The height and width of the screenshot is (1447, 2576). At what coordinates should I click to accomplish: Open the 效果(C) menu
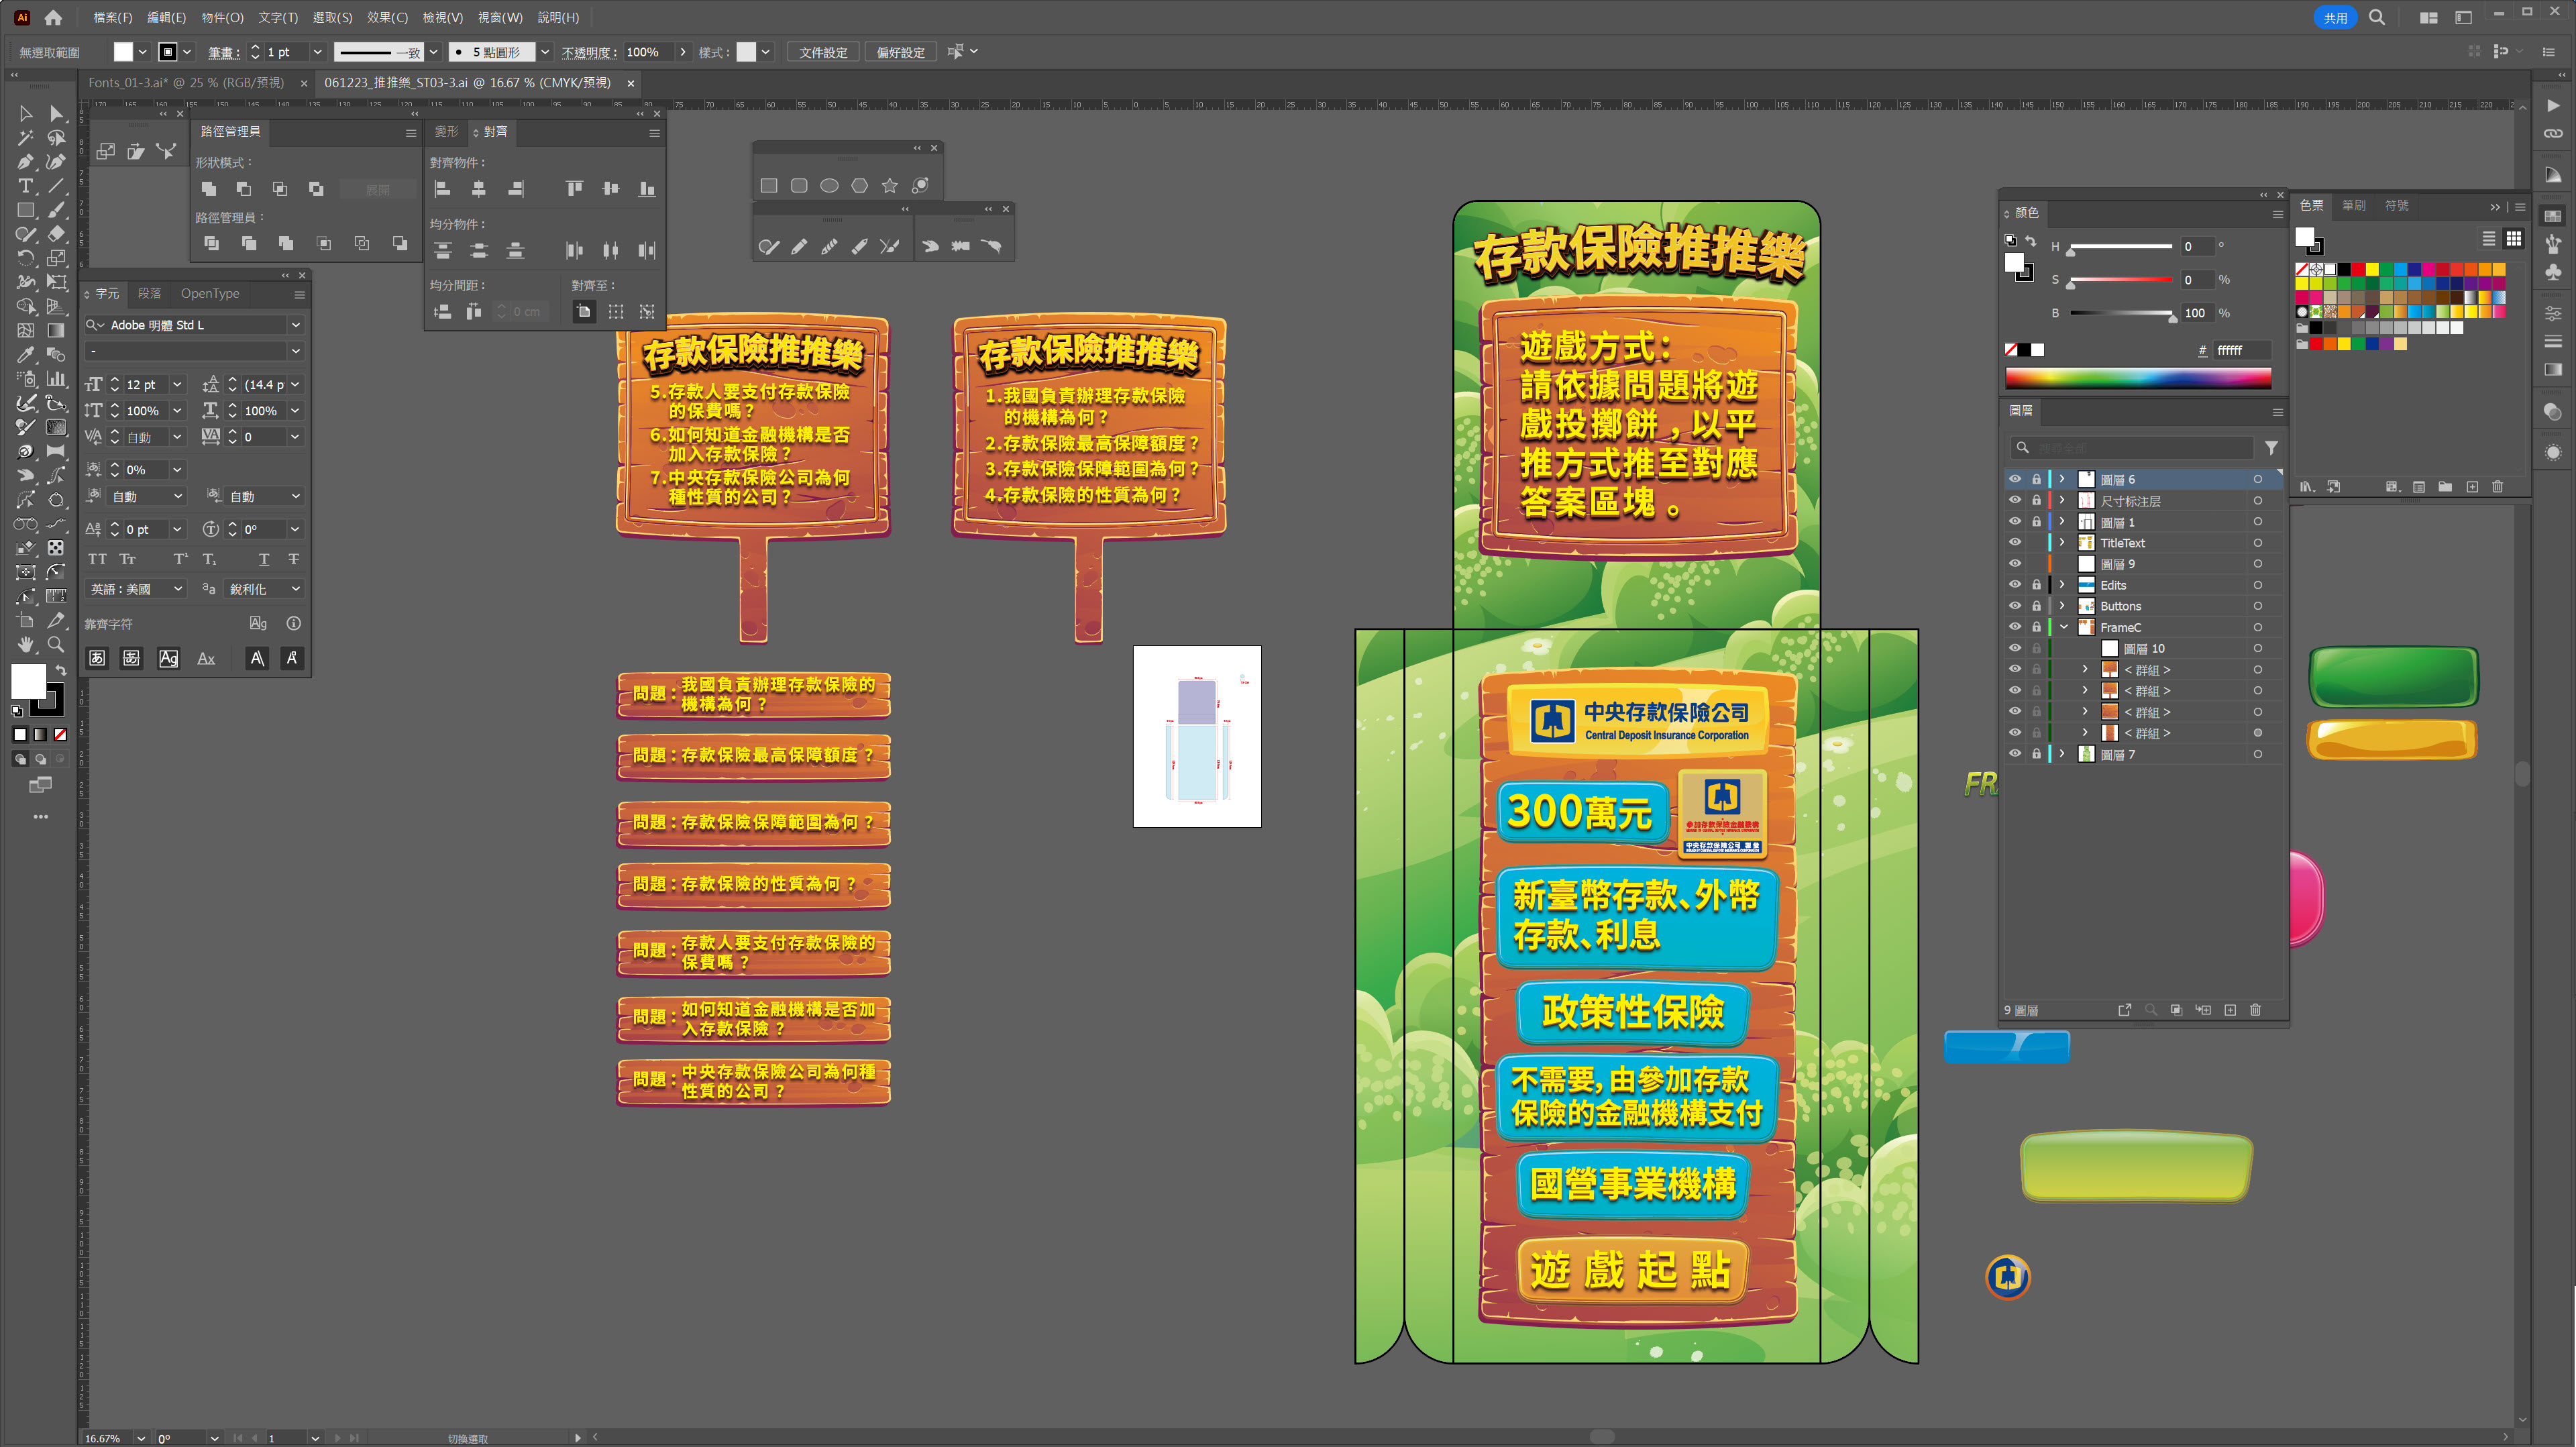point(387,17)
